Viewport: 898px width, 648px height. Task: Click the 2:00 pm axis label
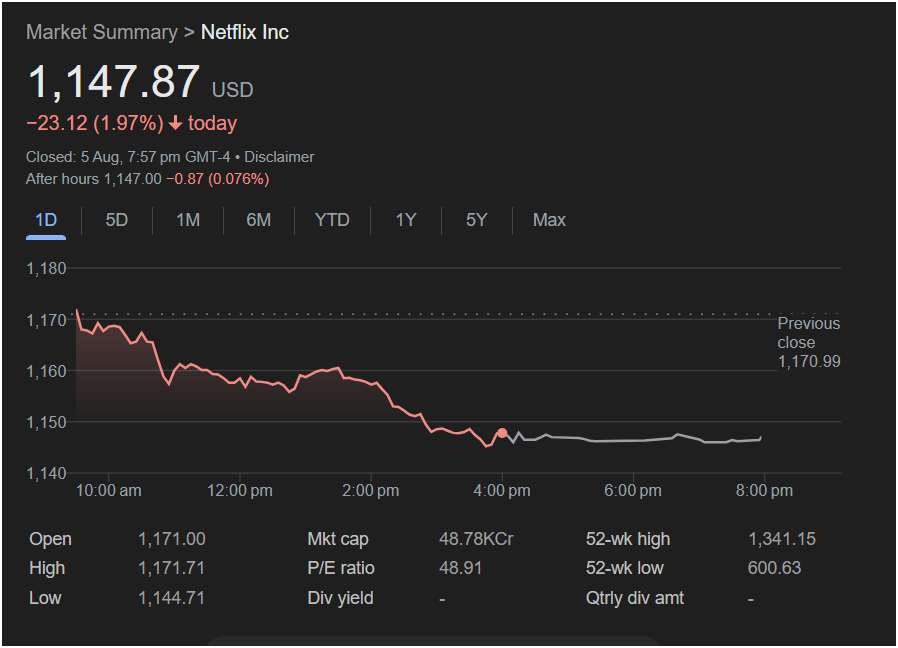pyautogui.click(x=371, y=491)
